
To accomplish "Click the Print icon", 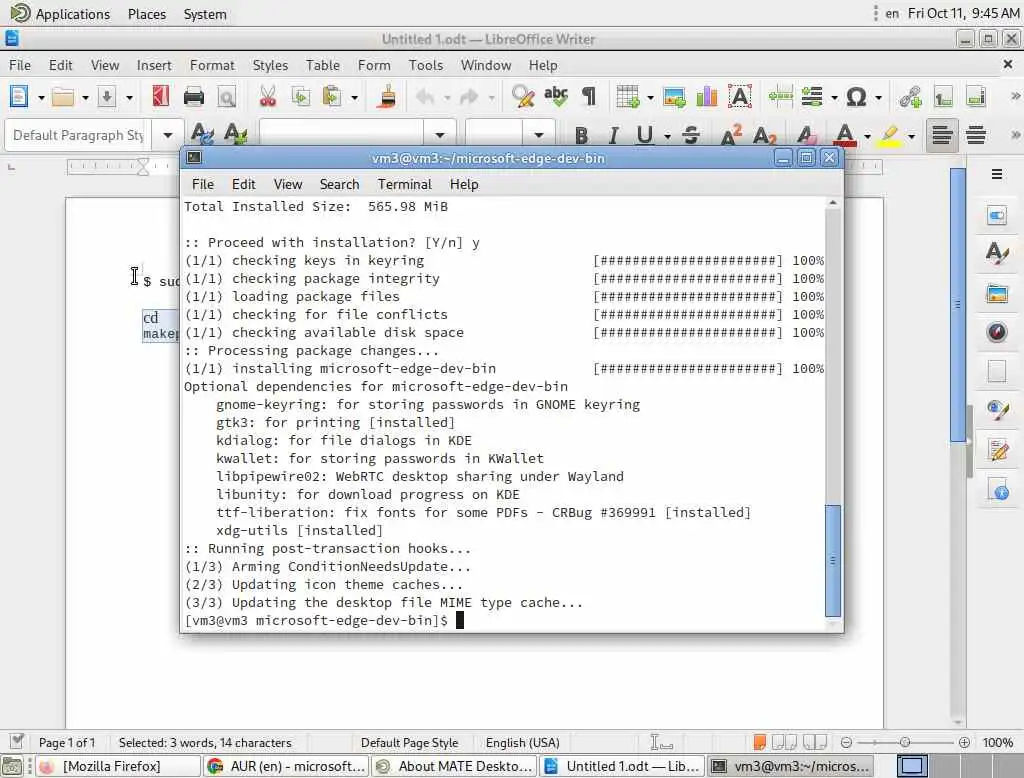I will click(x=193, y=97).
